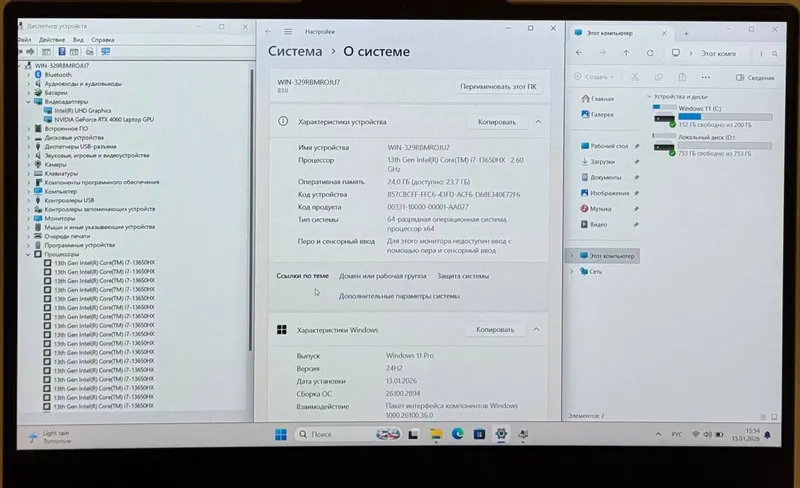The width and height of the screenshot is (800, 488).
Task: Copy device specifications with Копировать
Action: (x=496, y=122)
